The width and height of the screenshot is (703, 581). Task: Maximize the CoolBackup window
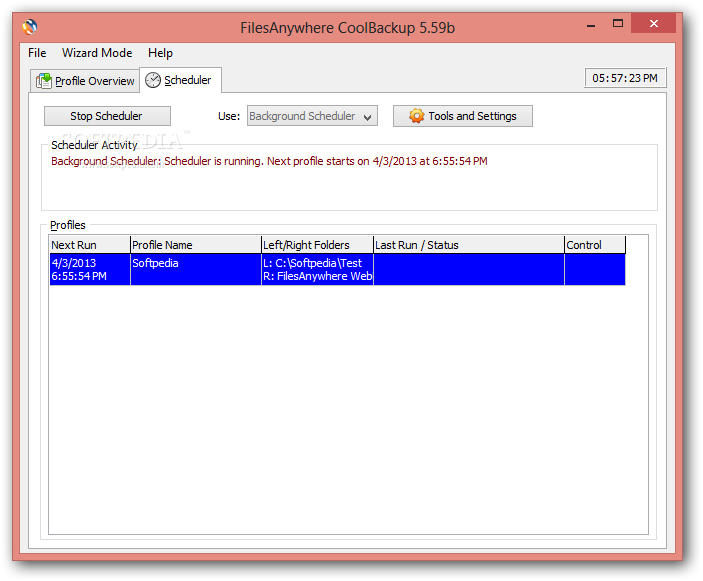click(618, 24)
